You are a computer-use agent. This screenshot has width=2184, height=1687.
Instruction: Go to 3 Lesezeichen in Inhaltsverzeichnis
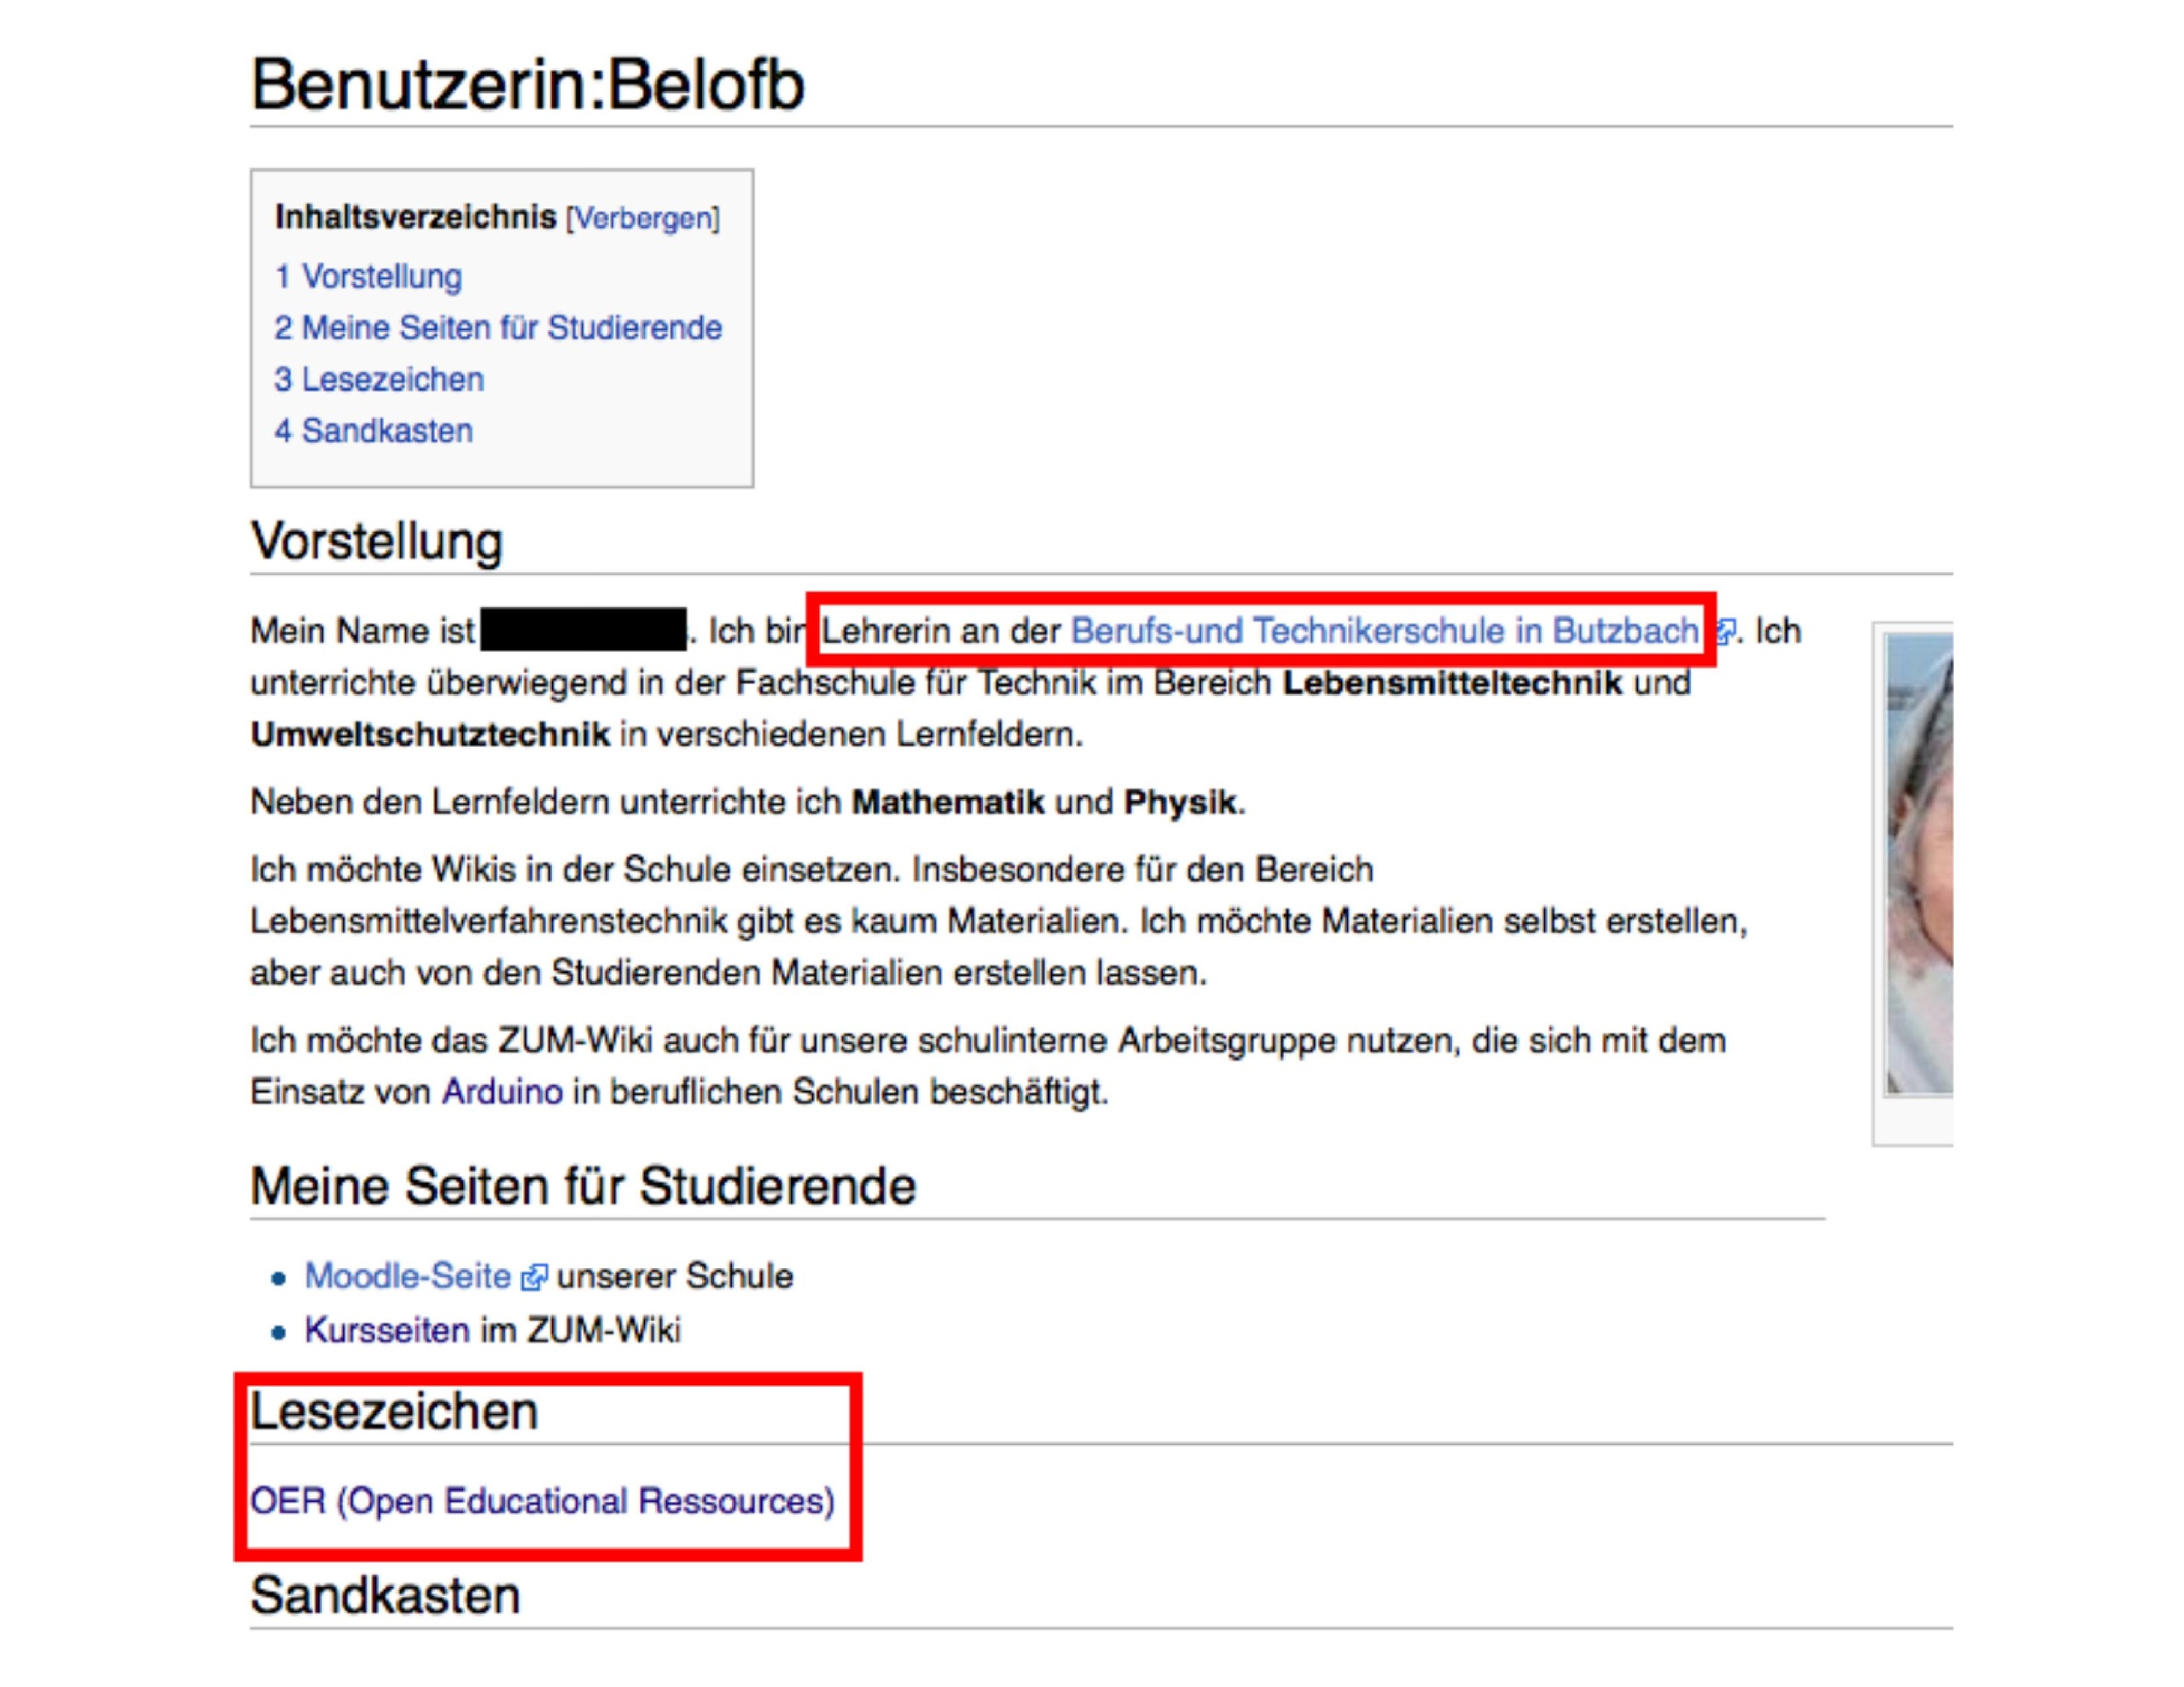tap(379, 380)
